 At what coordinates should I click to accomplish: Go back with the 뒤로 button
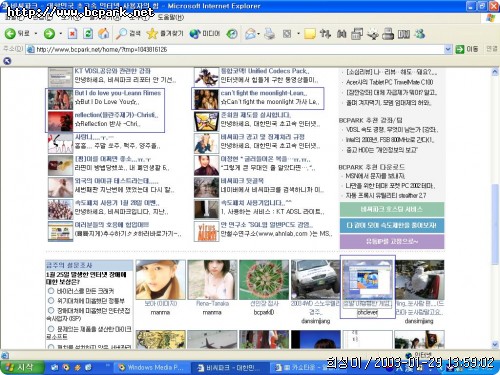[x=17, y=33]
